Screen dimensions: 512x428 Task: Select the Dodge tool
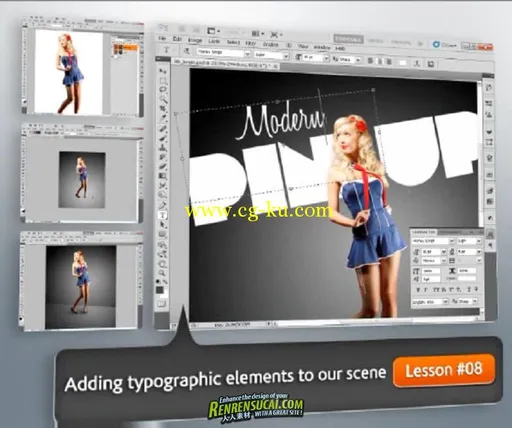click(x=163, y=194)
